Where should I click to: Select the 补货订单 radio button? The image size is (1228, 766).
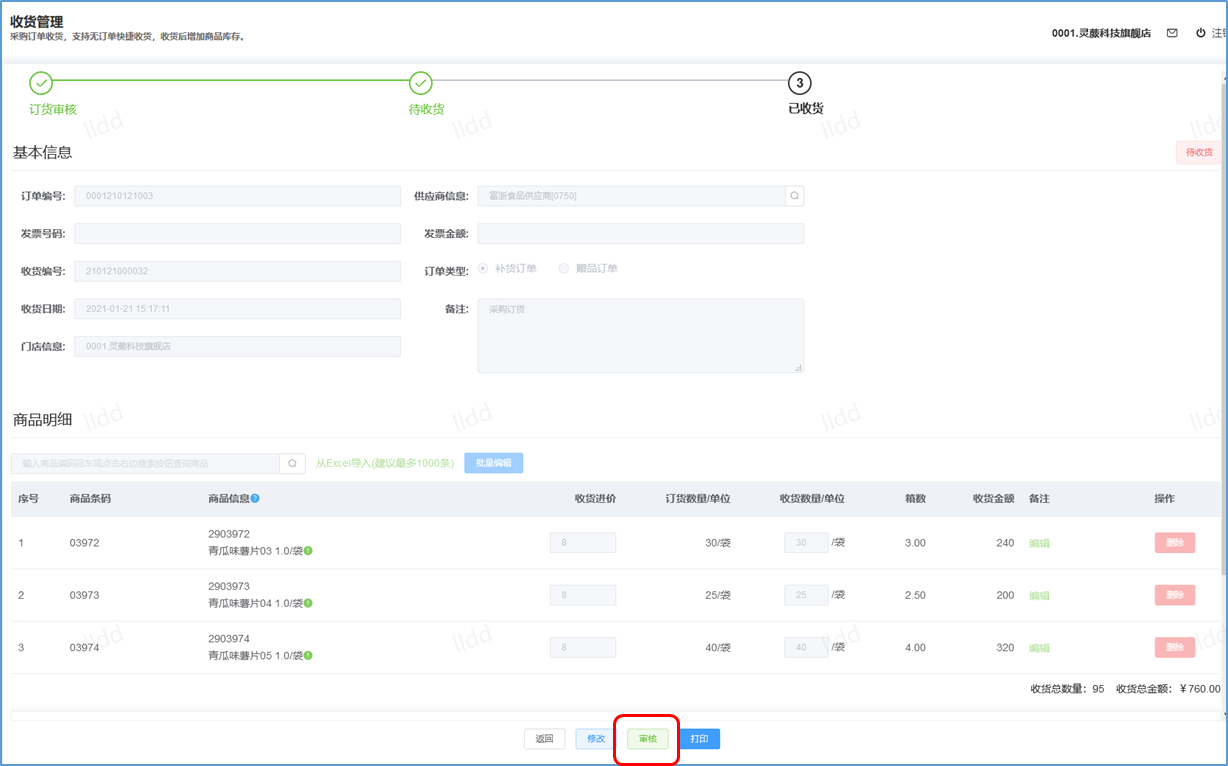(484, 269)
